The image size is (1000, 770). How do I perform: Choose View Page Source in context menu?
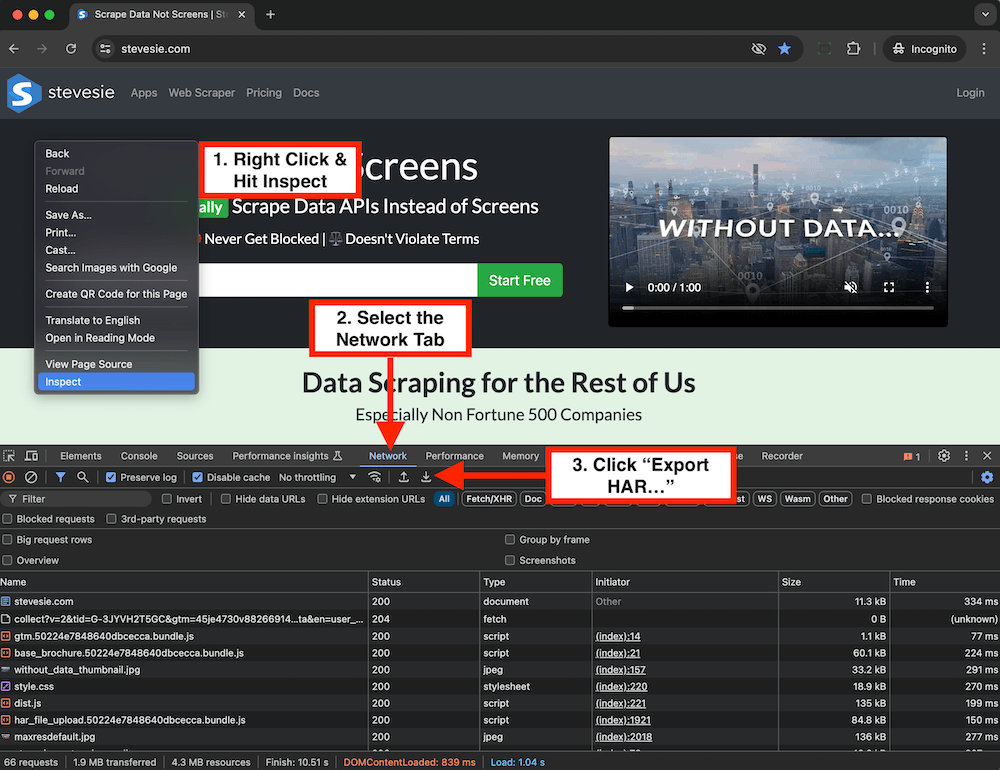point(116,364)
